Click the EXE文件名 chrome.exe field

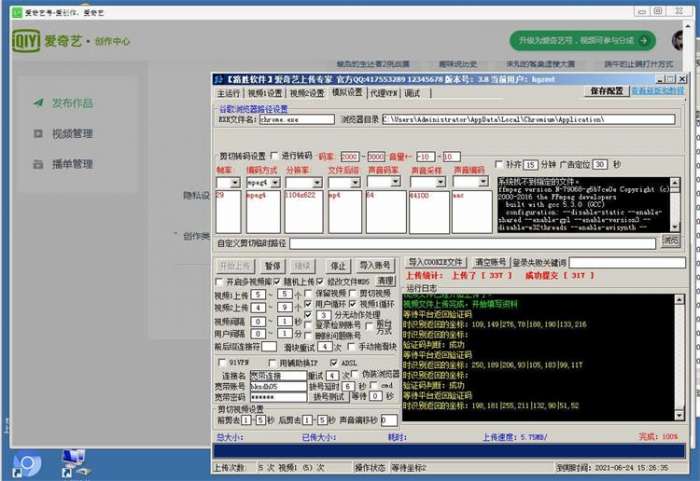tap(297, 119)
